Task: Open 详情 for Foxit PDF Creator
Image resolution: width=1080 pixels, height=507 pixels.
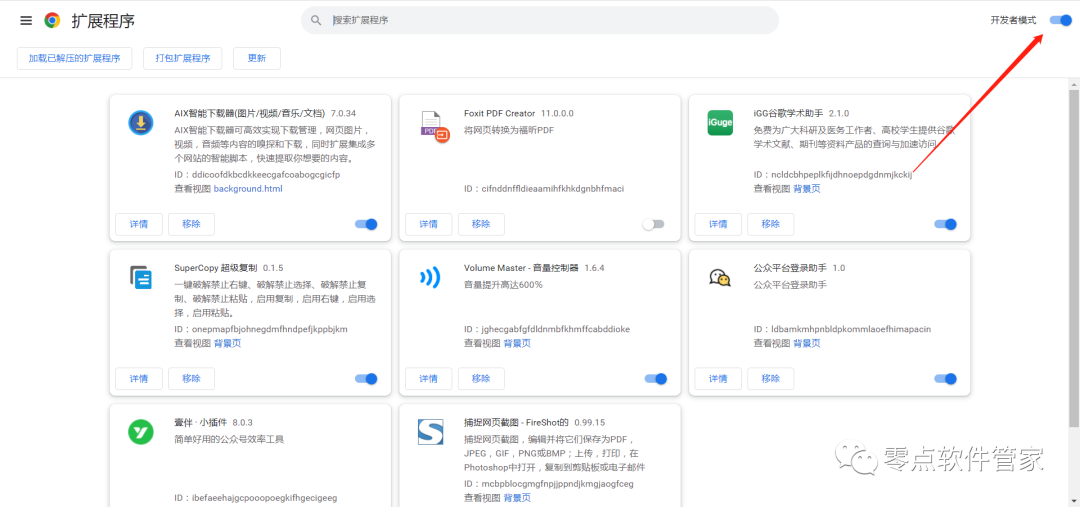Action: (428, 224)
